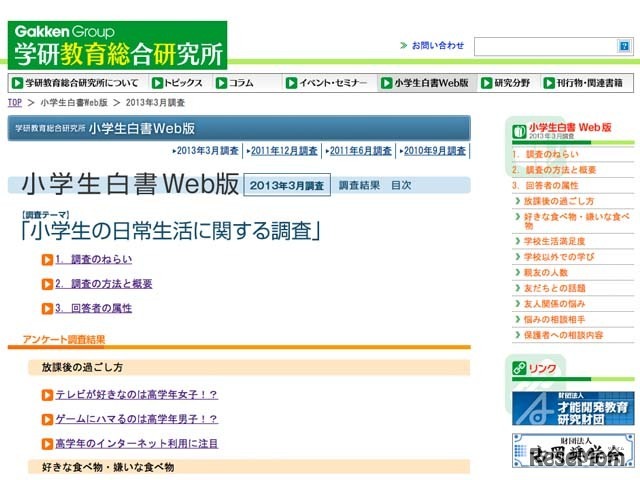This screenshot has height=480, width=640.
Task: Click orange arrow icon beside ゲームにハマるのは link
Action: tap(47, 419)
